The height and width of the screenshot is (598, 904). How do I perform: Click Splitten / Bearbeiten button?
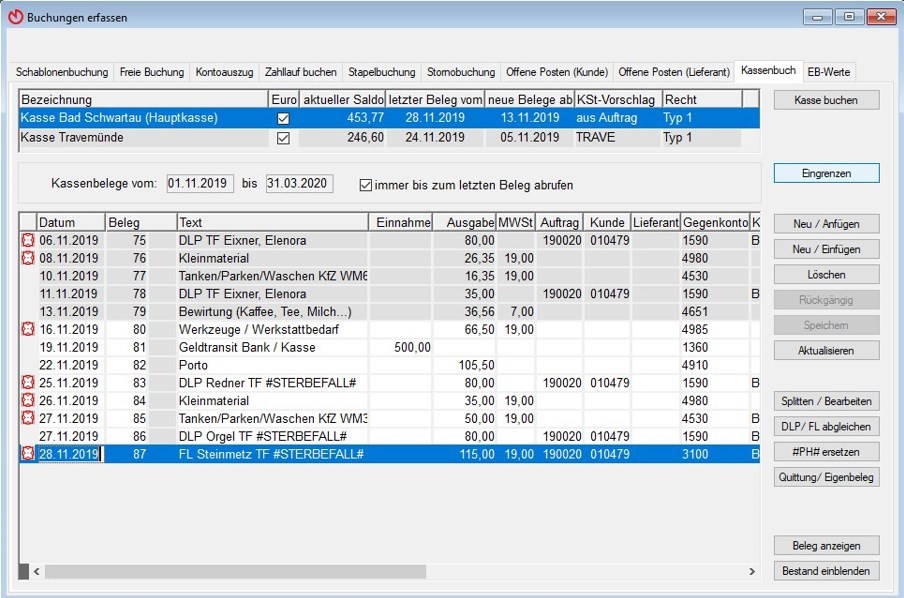[826, 401]
